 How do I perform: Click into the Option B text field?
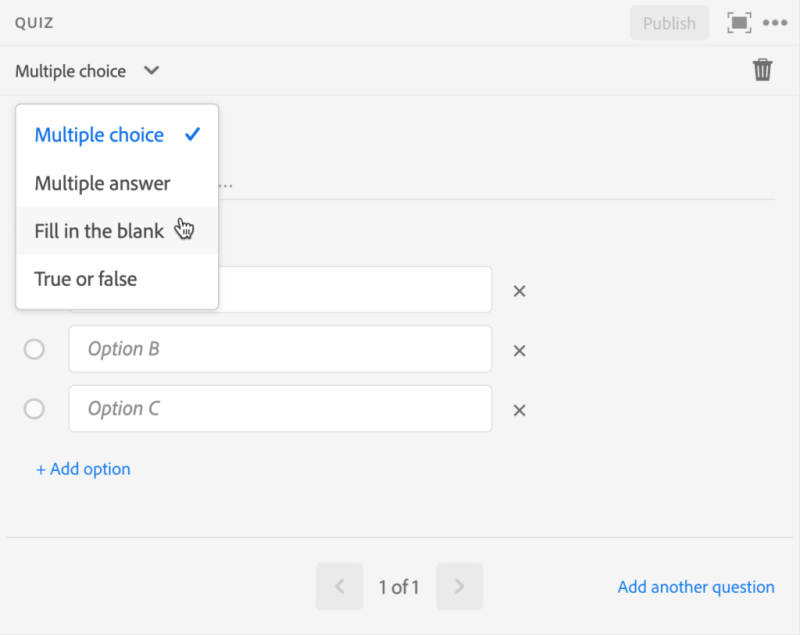280,349
